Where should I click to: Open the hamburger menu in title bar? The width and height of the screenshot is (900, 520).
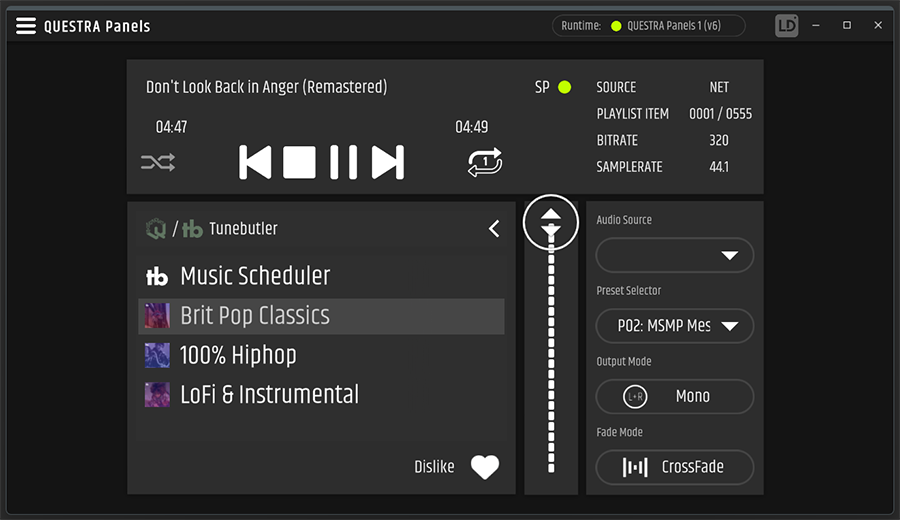(26, 26)
